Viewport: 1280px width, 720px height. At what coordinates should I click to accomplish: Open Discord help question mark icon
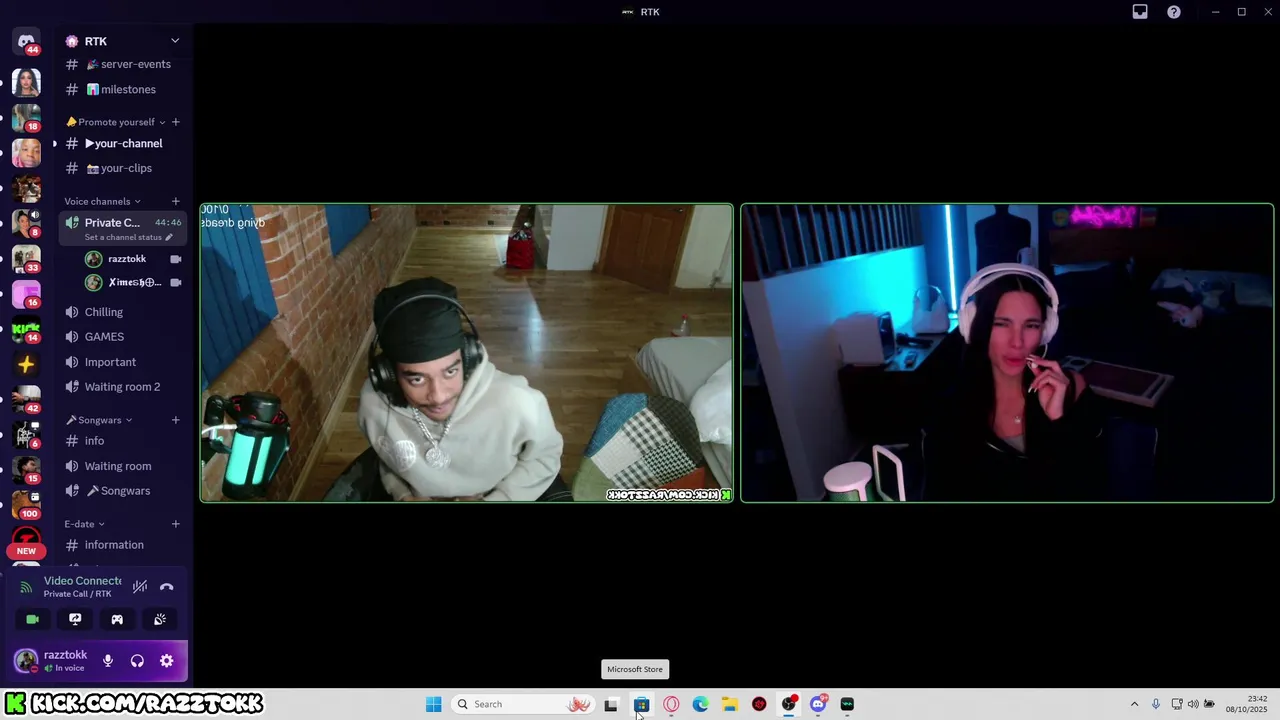1174,12
